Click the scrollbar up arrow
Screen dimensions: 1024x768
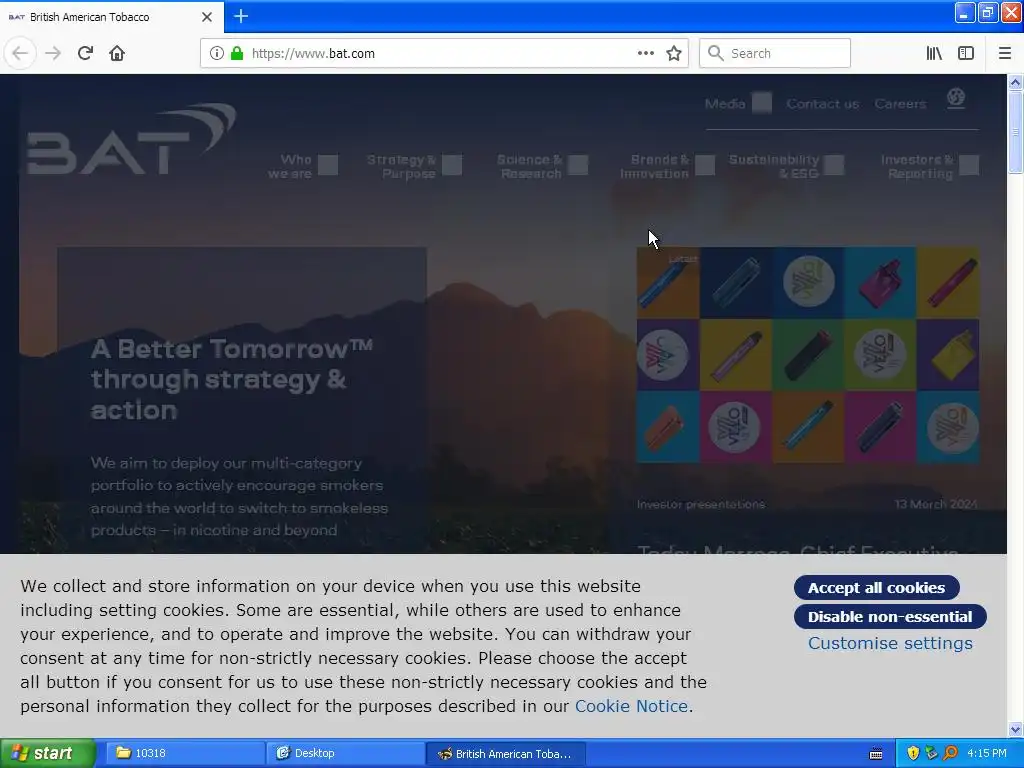pos(1015,82)
